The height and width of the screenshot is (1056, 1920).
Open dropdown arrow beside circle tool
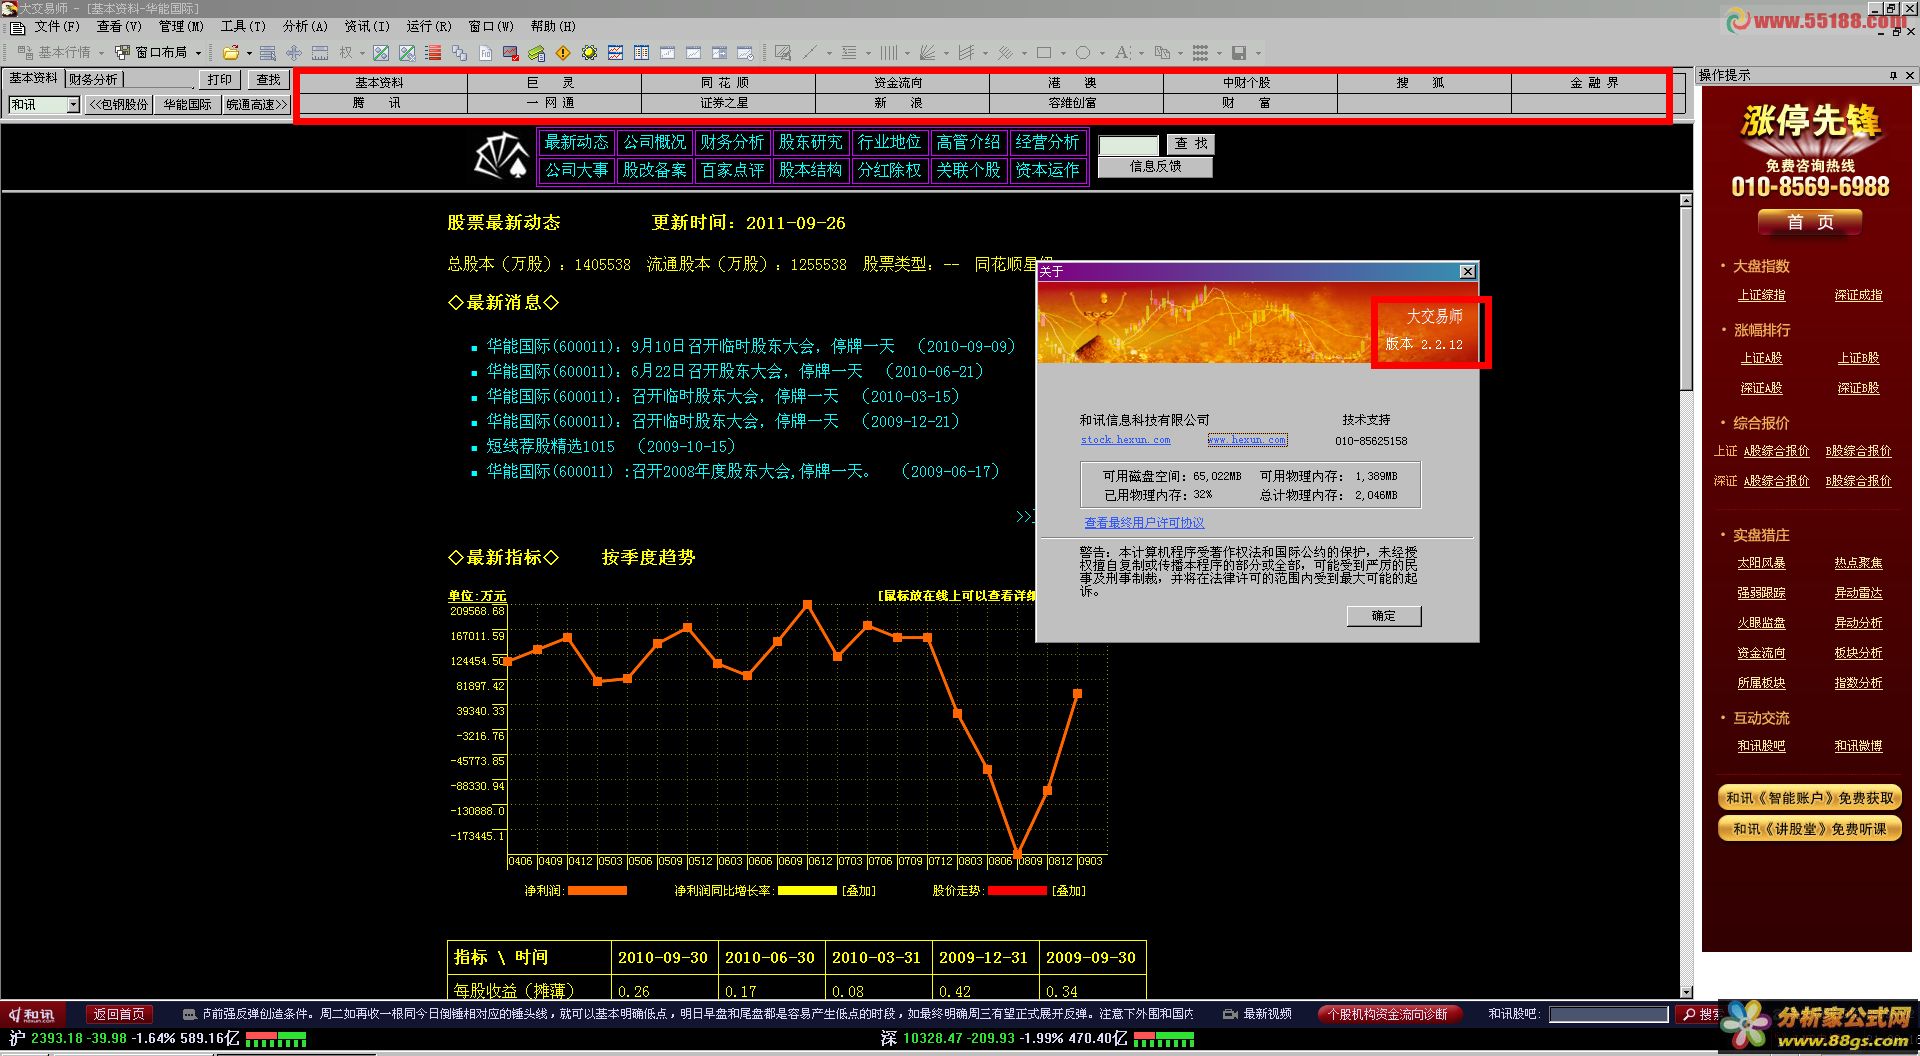[1102, 53]
